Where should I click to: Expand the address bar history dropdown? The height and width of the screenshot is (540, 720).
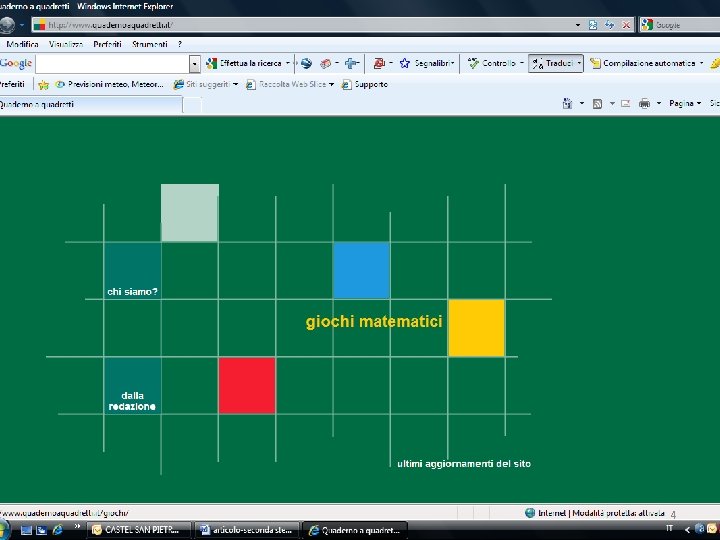578,25
